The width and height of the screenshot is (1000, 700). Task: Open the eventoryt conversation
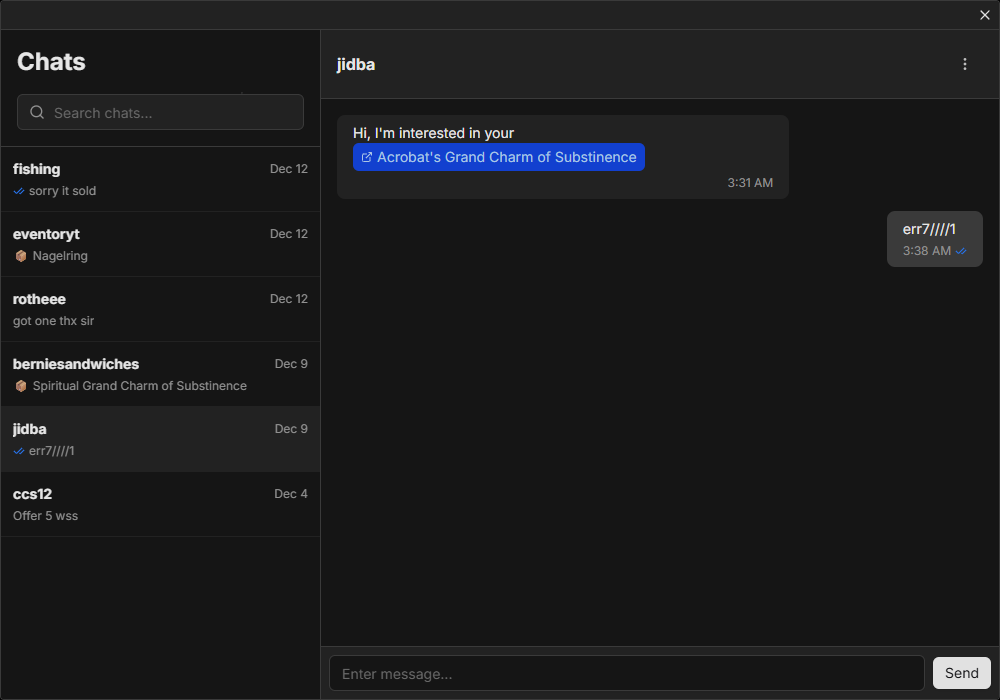tap(160, 244)
